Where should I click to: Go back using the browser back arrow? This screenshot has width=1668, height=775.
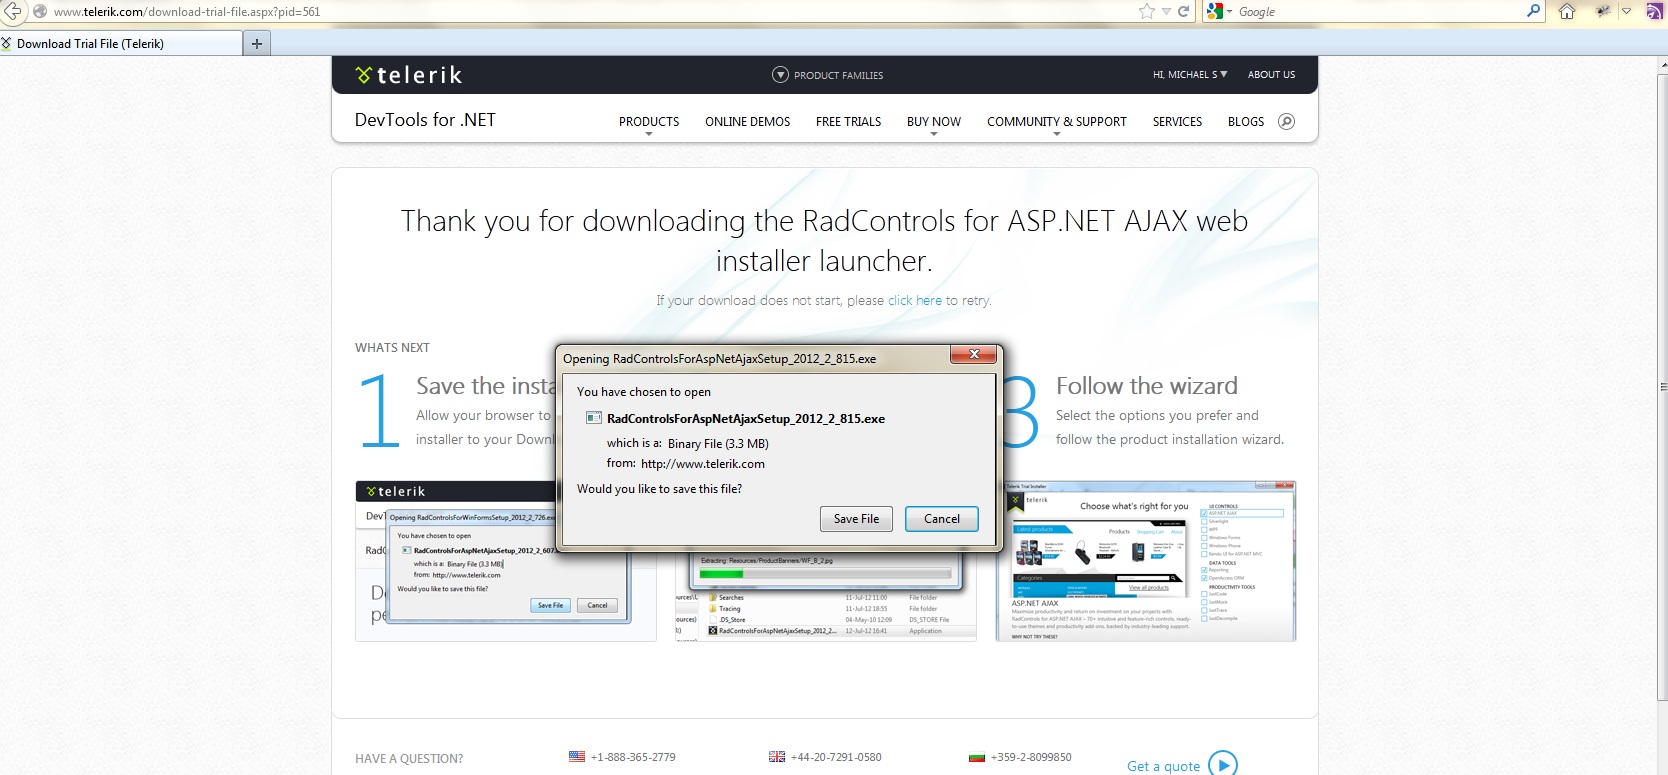point(12,11)
